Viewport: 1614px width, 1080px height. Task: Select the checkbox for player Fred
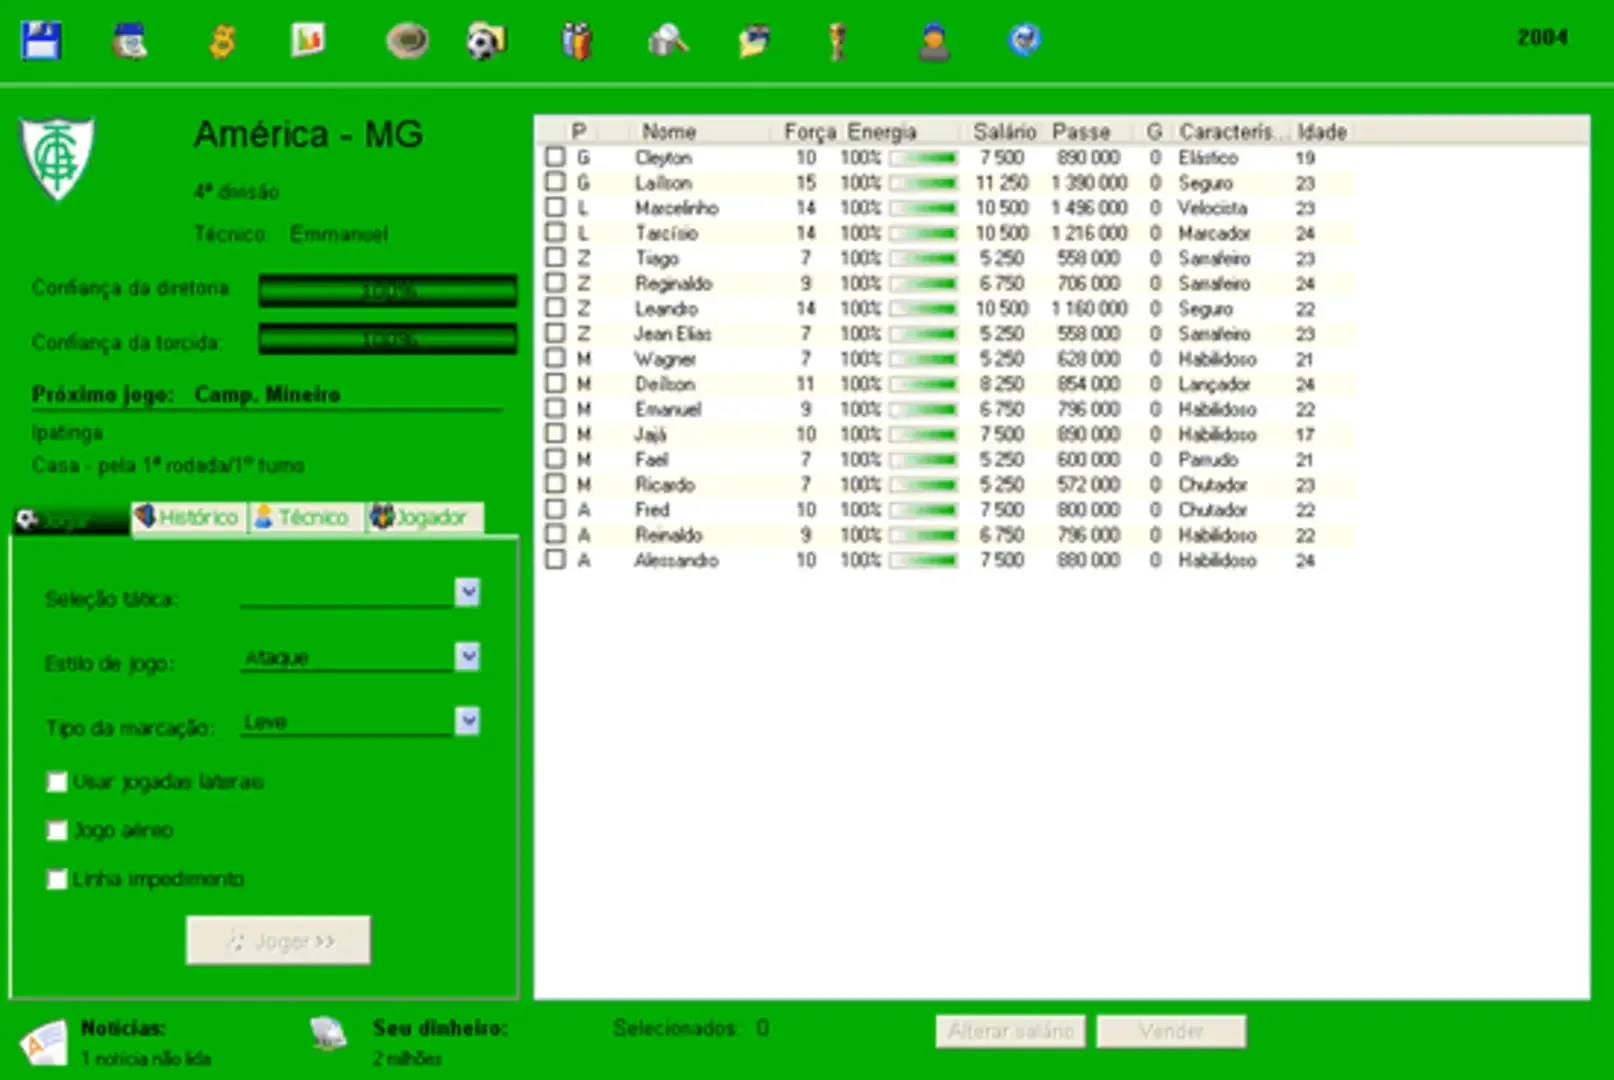coord(555,509)
